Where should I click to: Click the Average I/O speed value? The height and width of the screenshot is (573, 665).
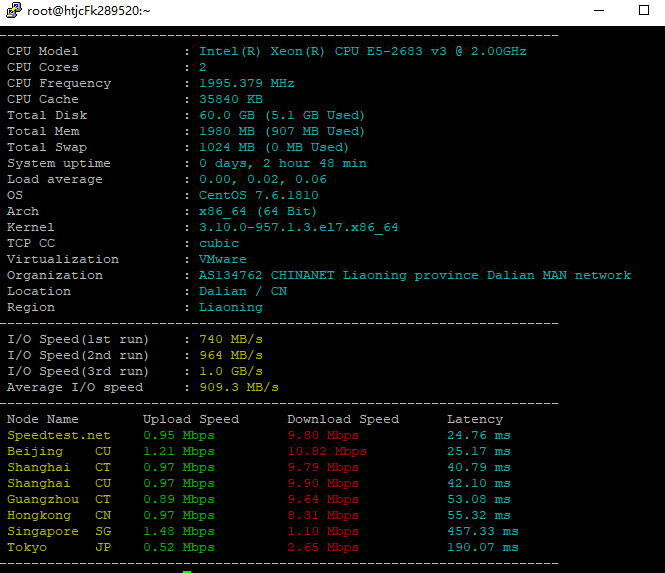[x=239, y=387]
